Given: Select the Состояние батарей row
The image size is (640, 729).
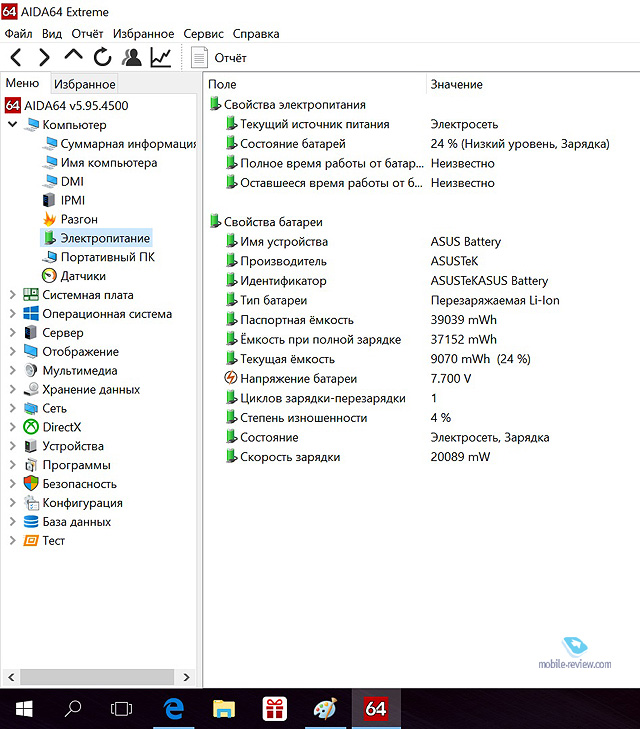Looking at the screenshot, I should point(418,144).
